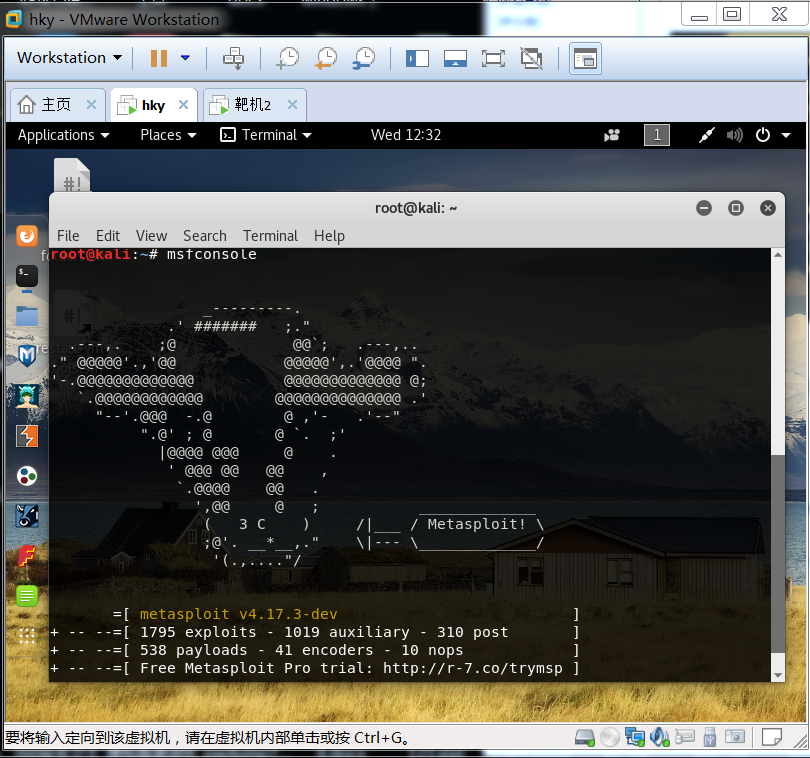
Task: Click the network connection indicator icon
Action: coord(706,135)
